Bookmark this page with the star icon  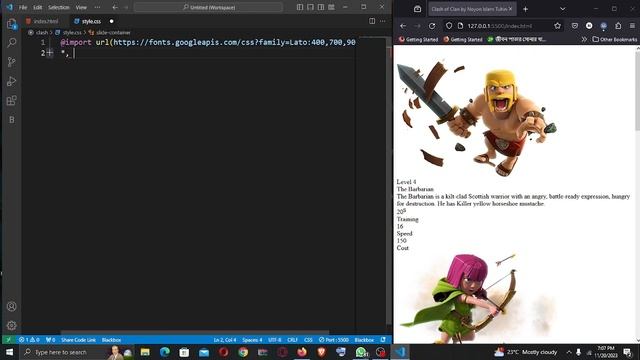pos(558,26)
